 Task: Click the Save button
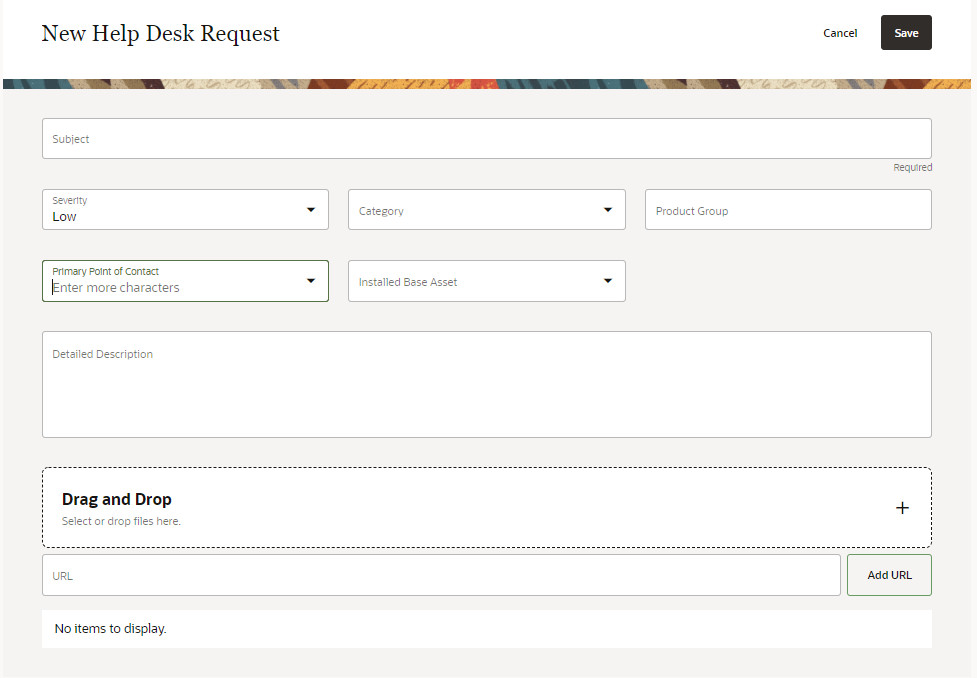[x=906, y=32]
